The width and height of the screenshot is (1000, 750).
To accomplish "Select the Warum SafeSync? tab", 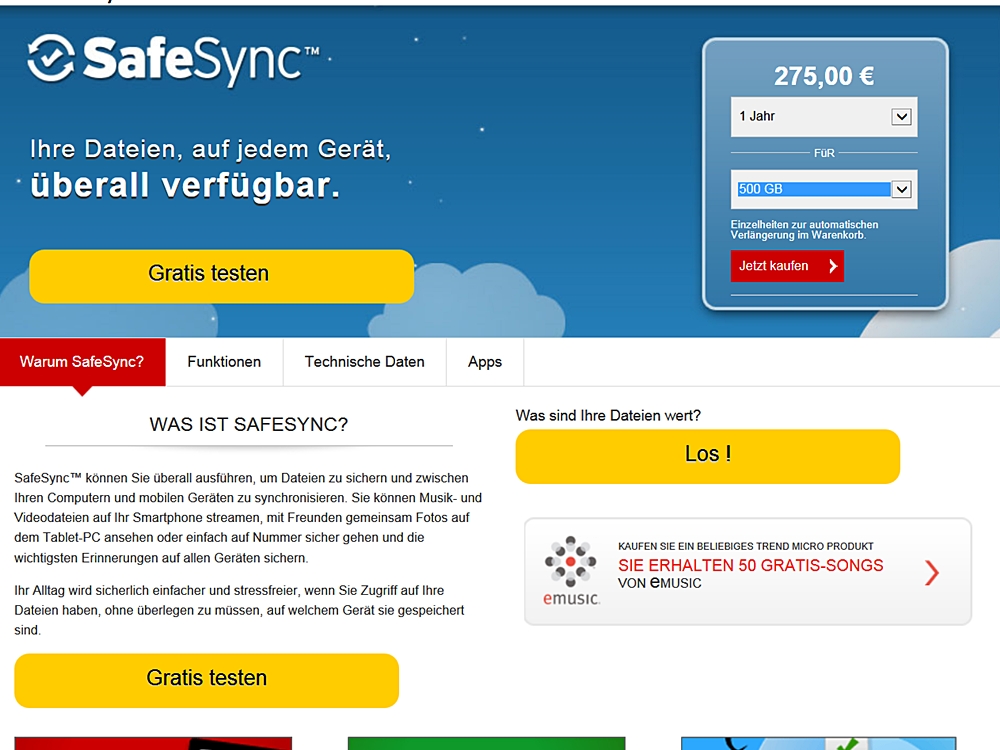I will pos(82,362).
